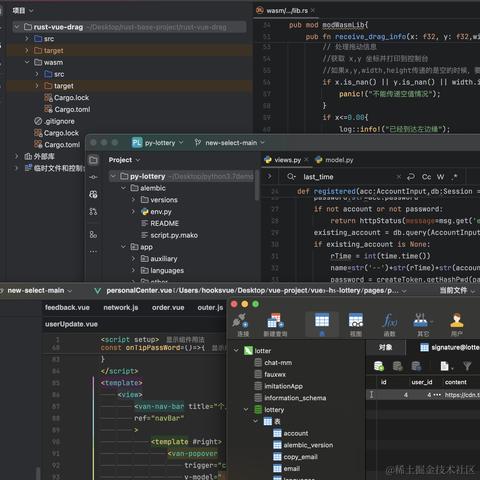This screenshot has width=480, height=480.
Task: Click the Vue V icon beside personalCenter.vue
Action: [97, 291]
